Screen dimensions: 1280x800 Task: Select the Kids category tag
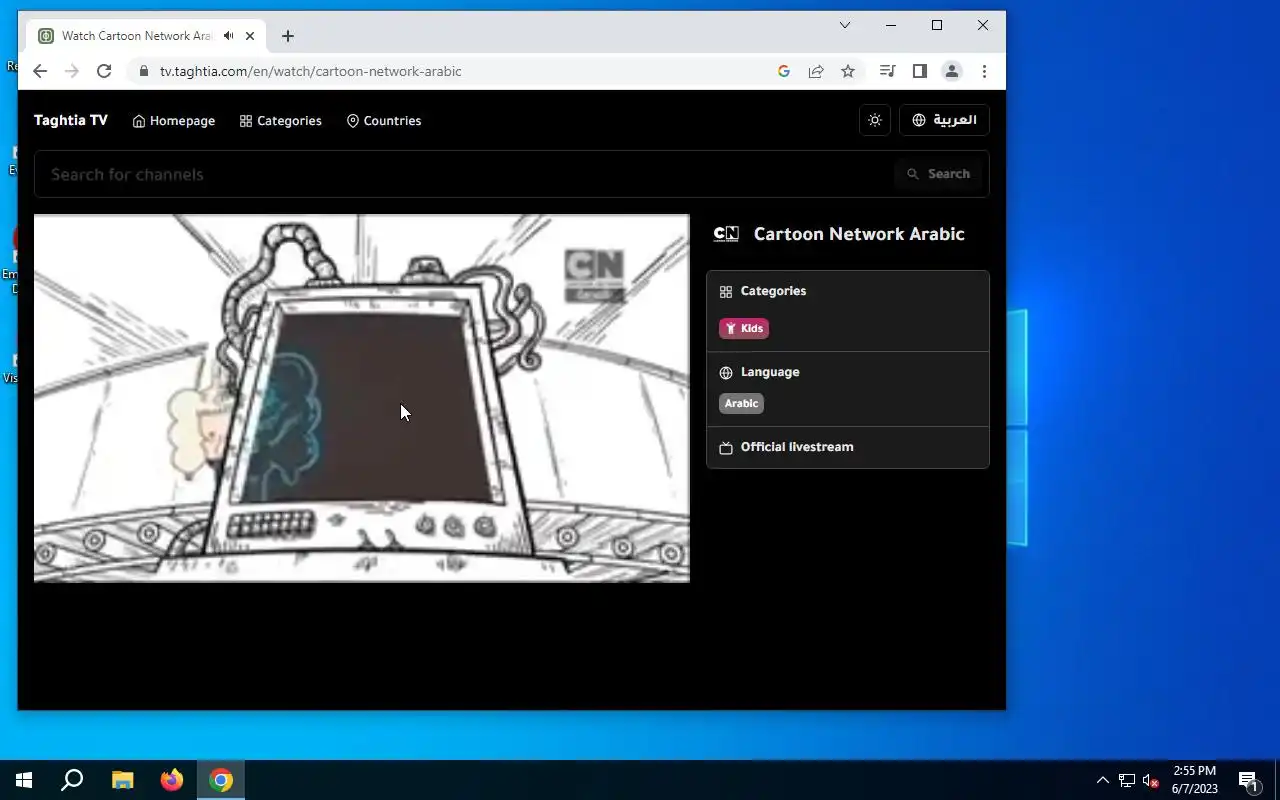tap(744, 328)
